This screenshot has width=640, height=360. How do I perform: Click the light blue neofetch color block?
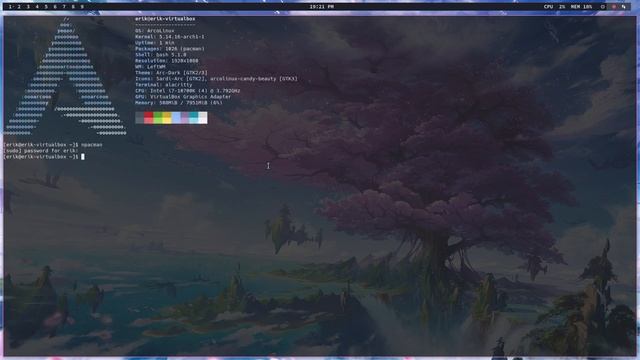(176, 118)
